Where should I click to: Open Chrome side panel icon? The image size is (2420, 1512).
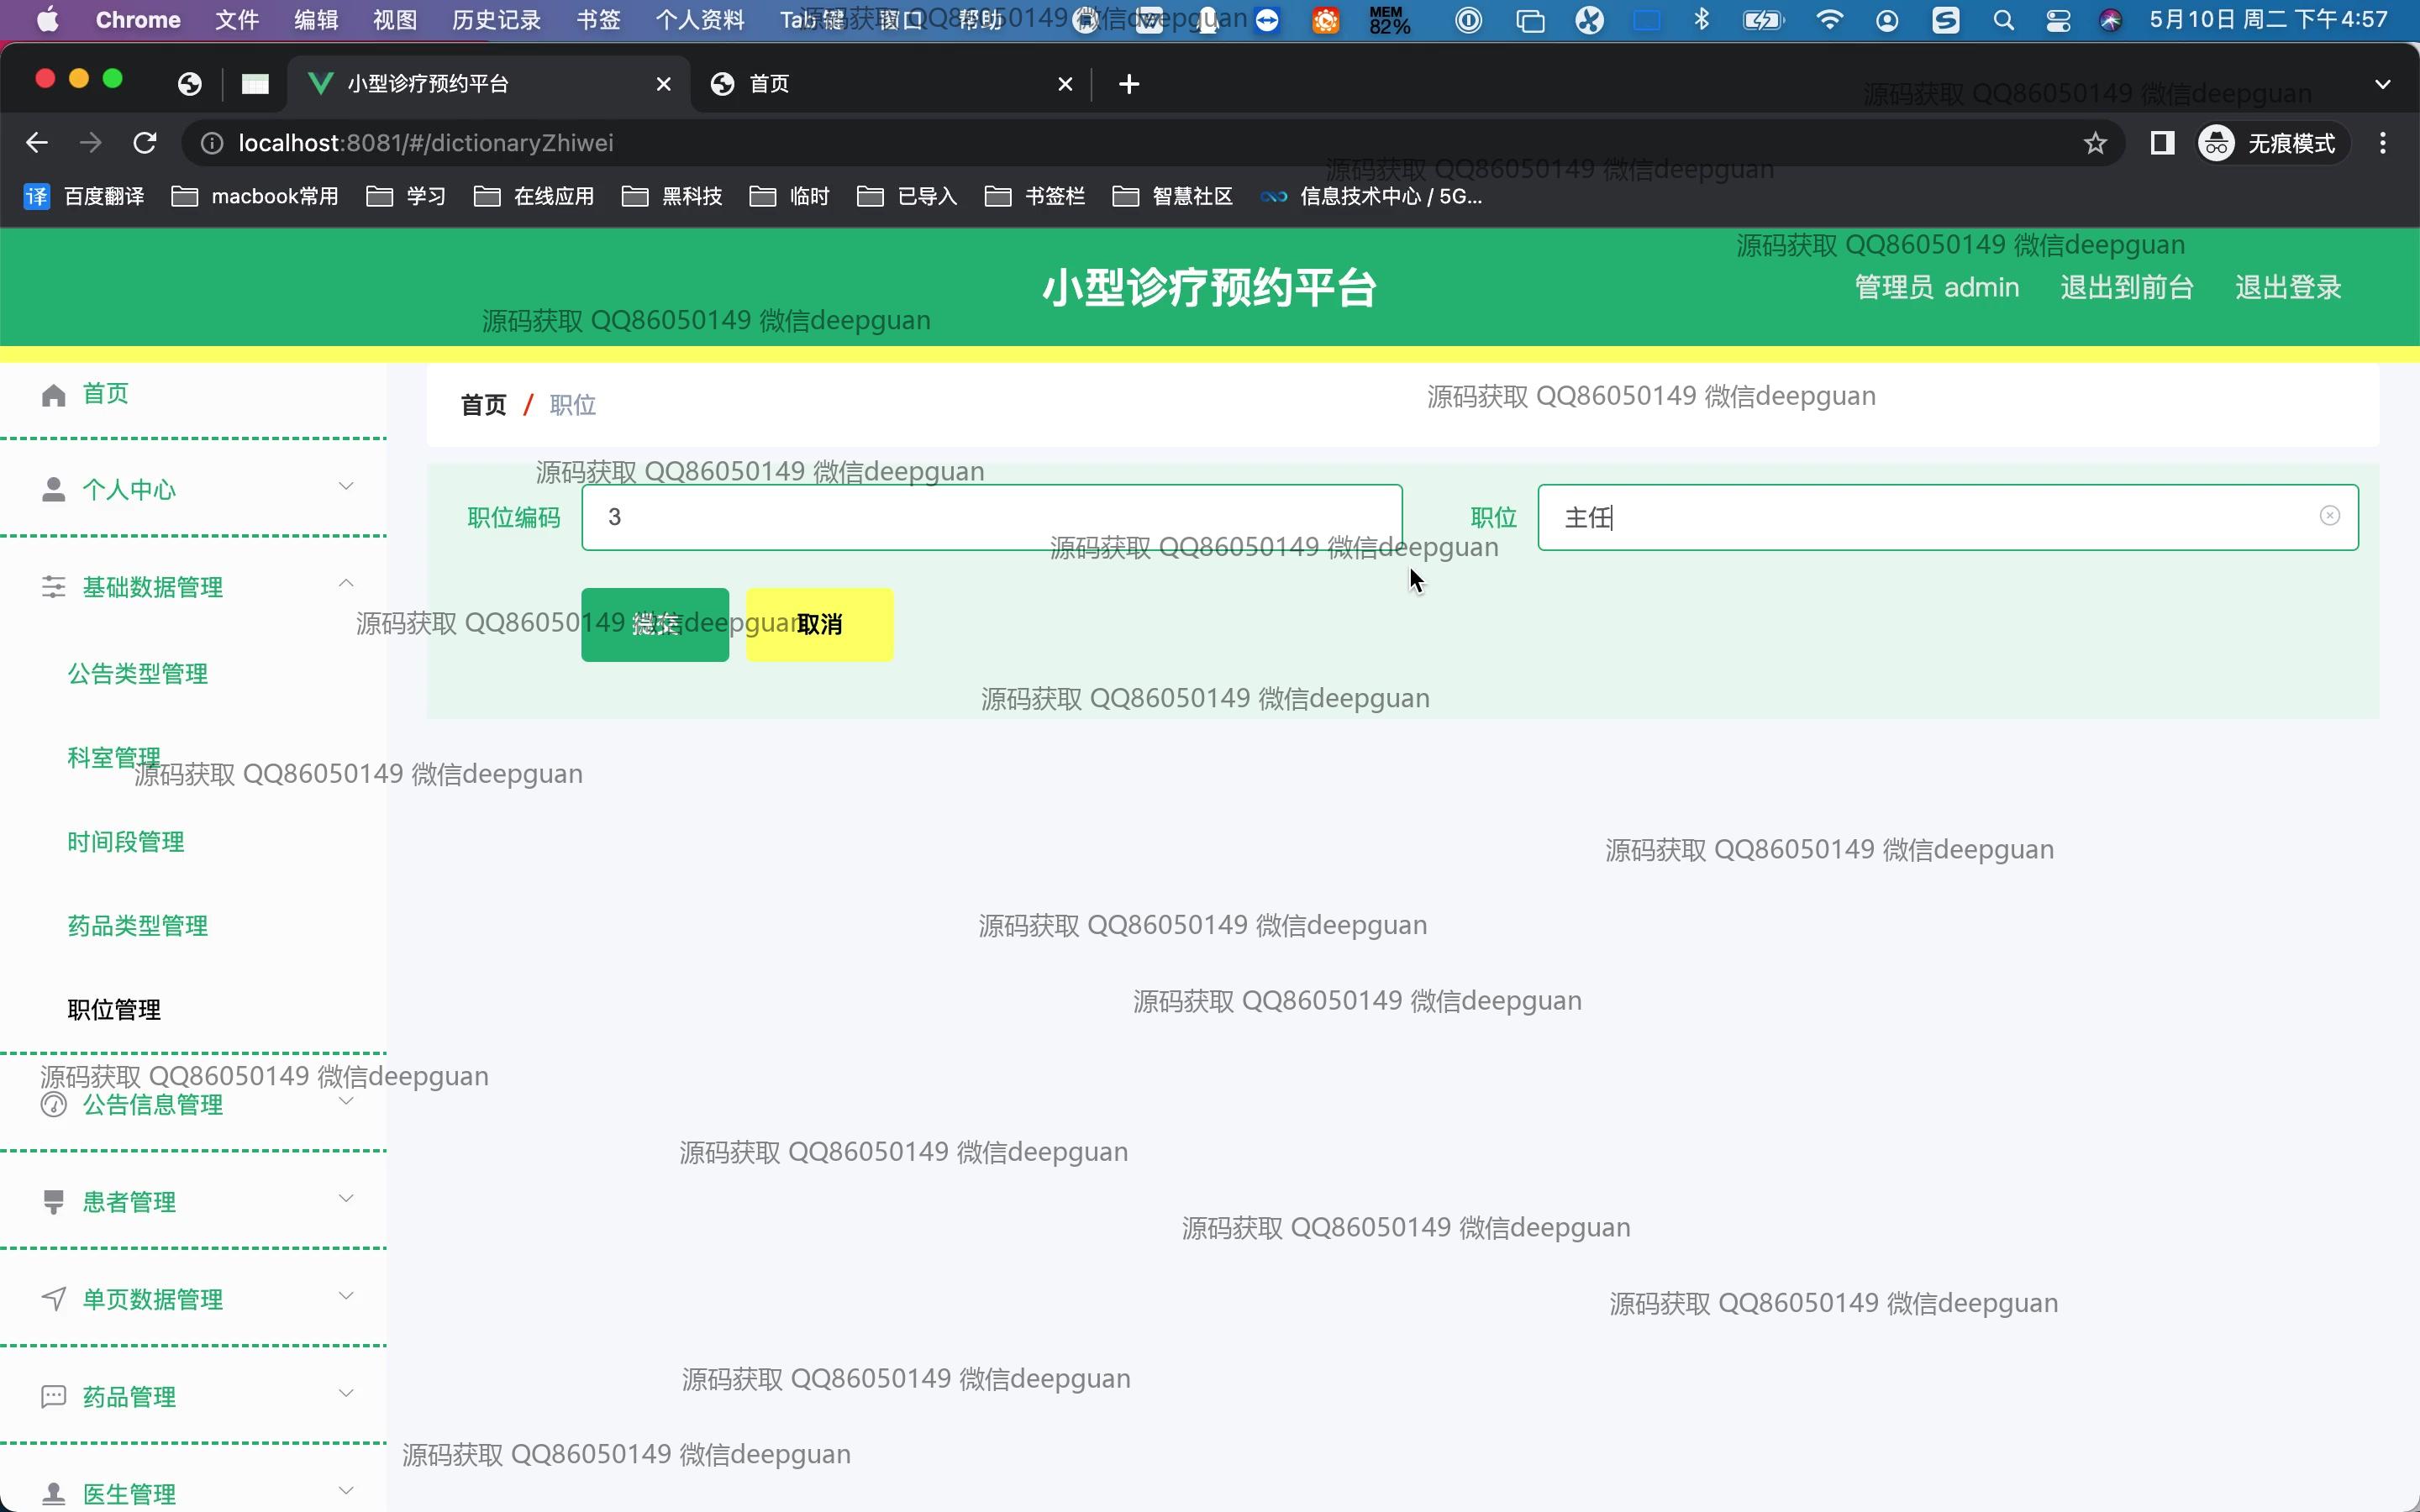pos(2161,143)
